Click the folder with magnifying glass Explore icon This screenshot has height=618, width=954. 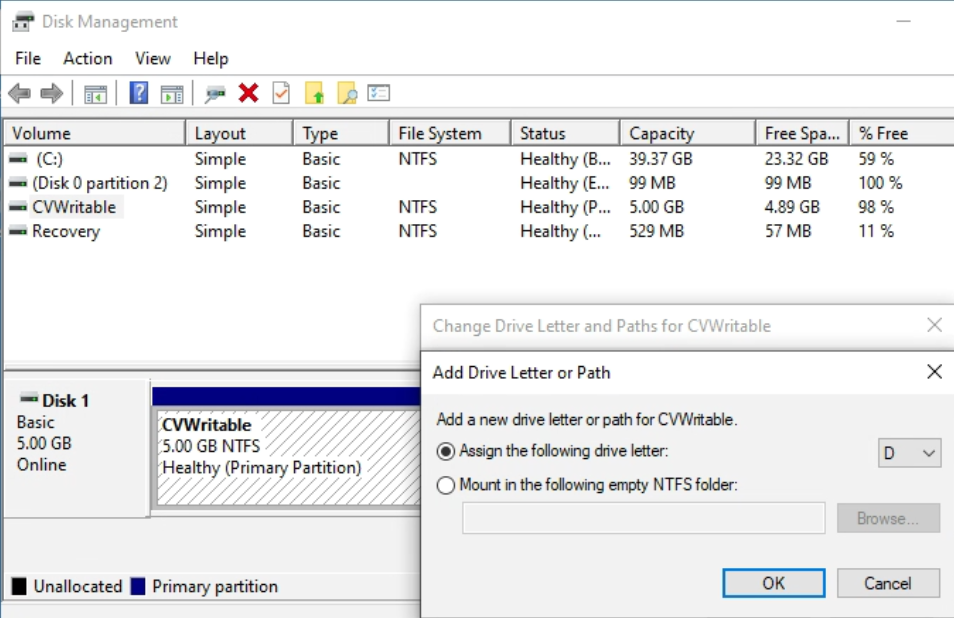coord(346,94)
